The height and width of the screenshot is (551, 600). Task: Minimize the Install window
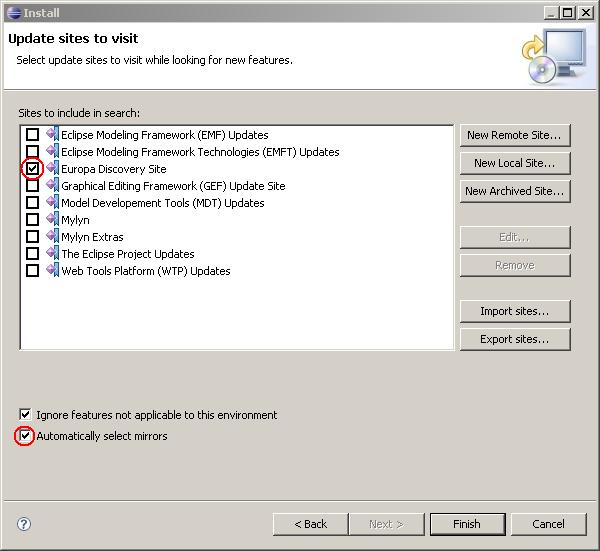click(x=551, y=13)
